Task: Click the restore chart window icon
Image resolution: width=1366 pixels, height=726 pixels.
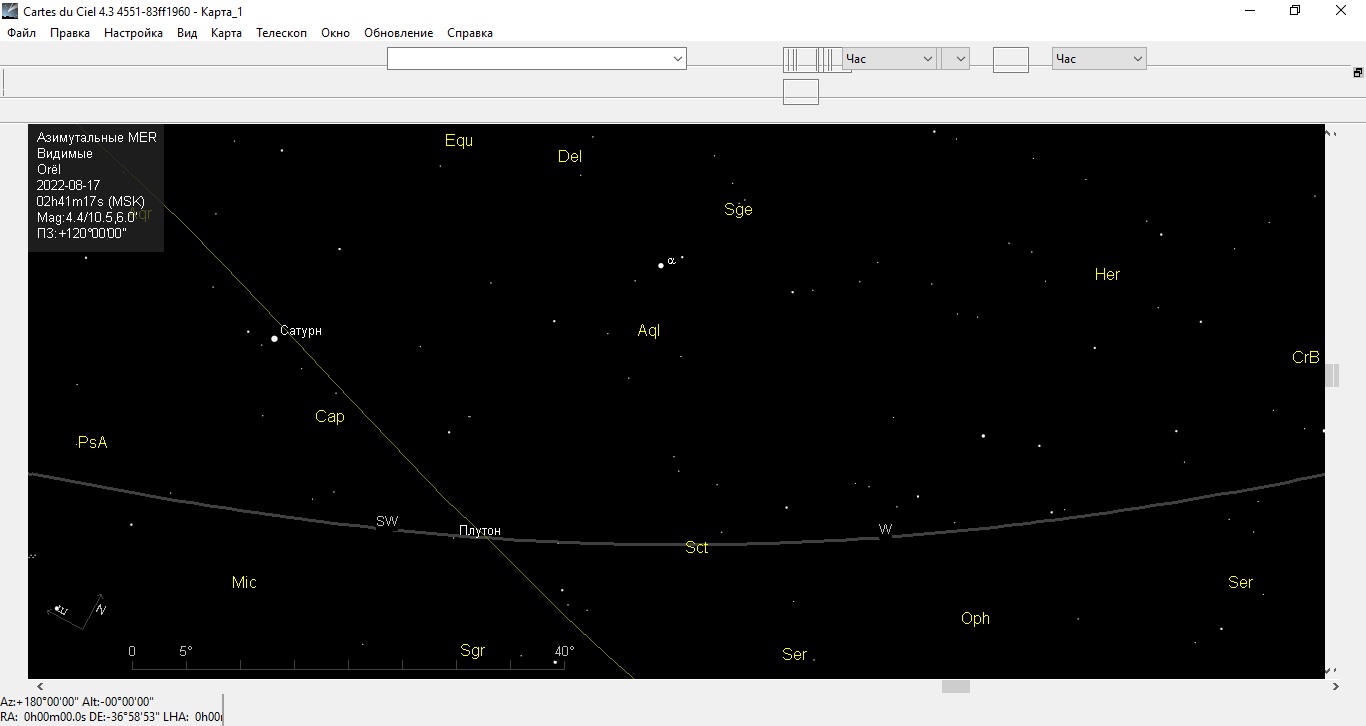Action: [x=1357, y=73]
